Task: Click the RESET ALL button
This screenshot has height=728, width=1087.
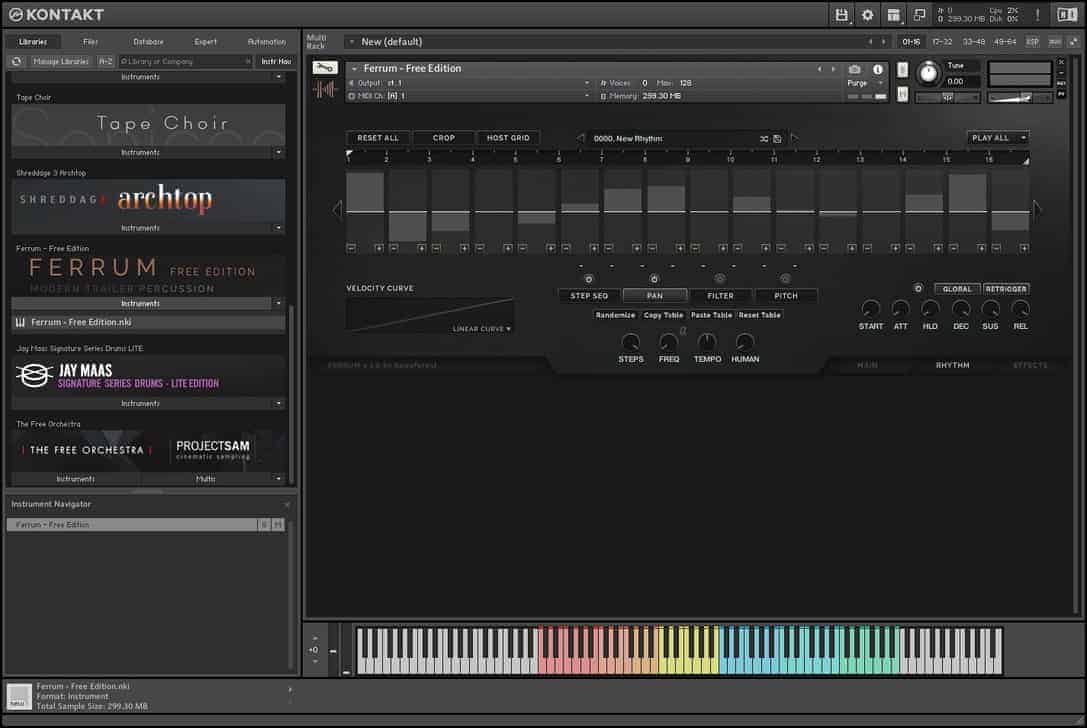Action: [x=377, y=138]
